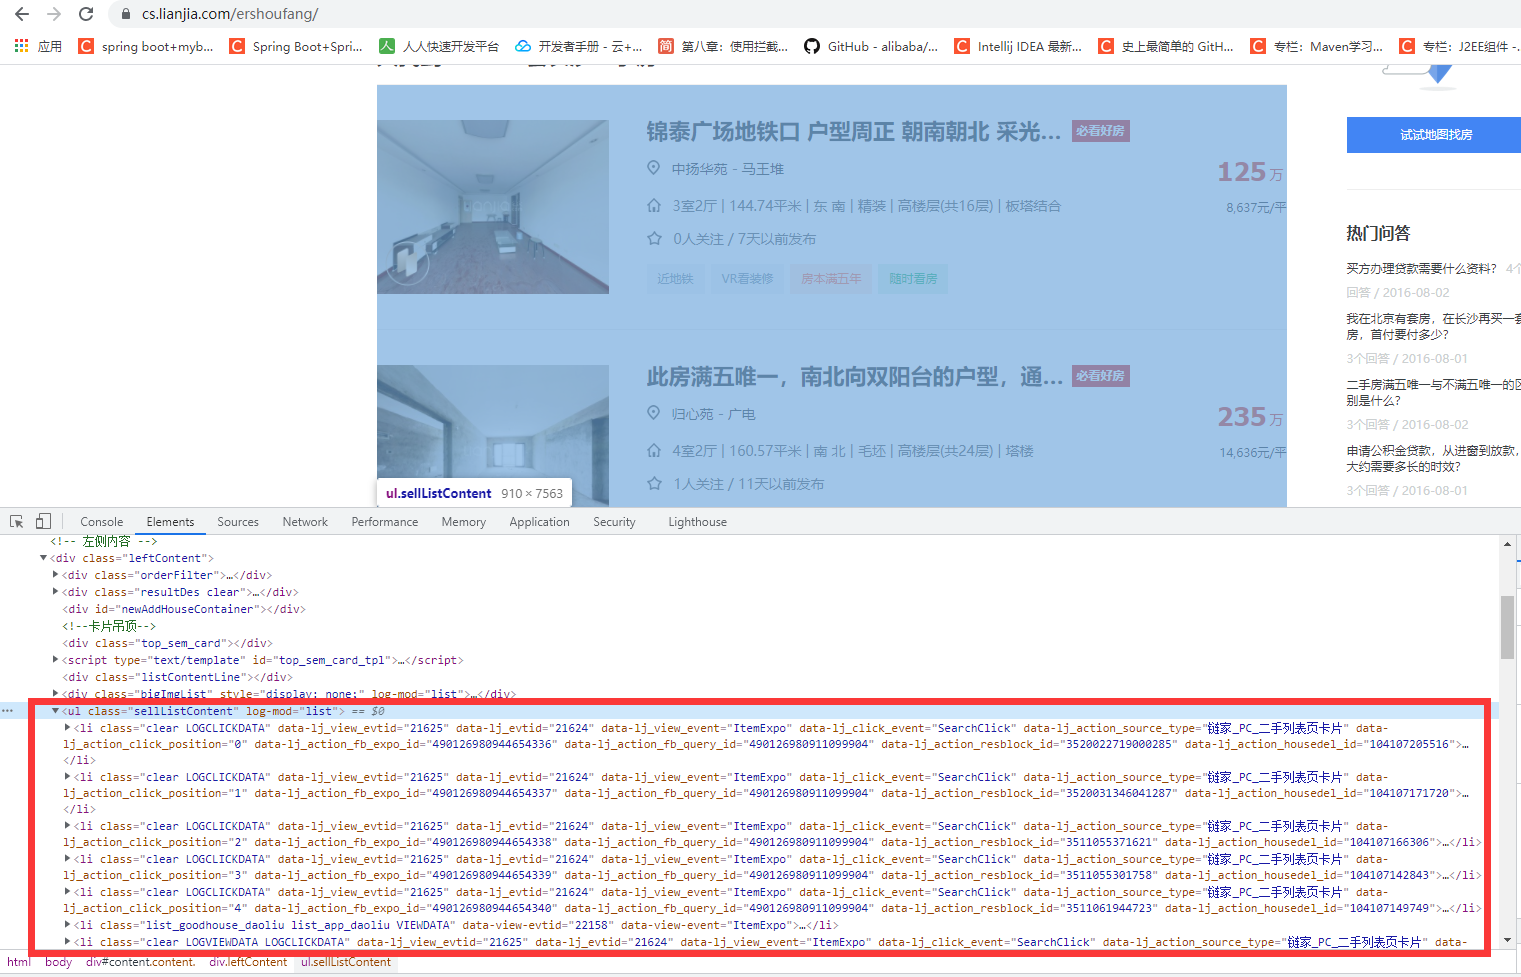Open the 史上最简单的 GitH... bookmark
The width and height of the screenshot is (1521, 977).
(x=1166, y=46)
